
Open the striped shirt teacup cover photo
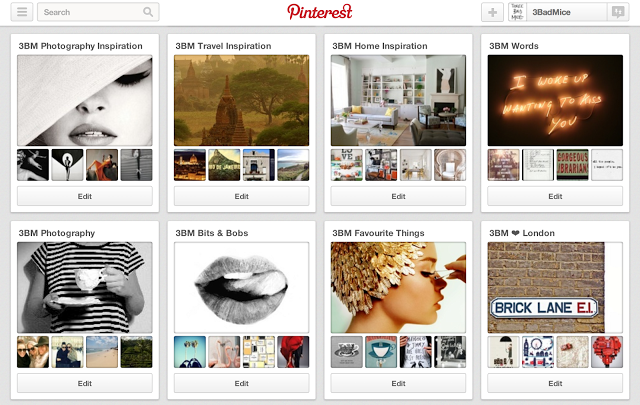85,287
